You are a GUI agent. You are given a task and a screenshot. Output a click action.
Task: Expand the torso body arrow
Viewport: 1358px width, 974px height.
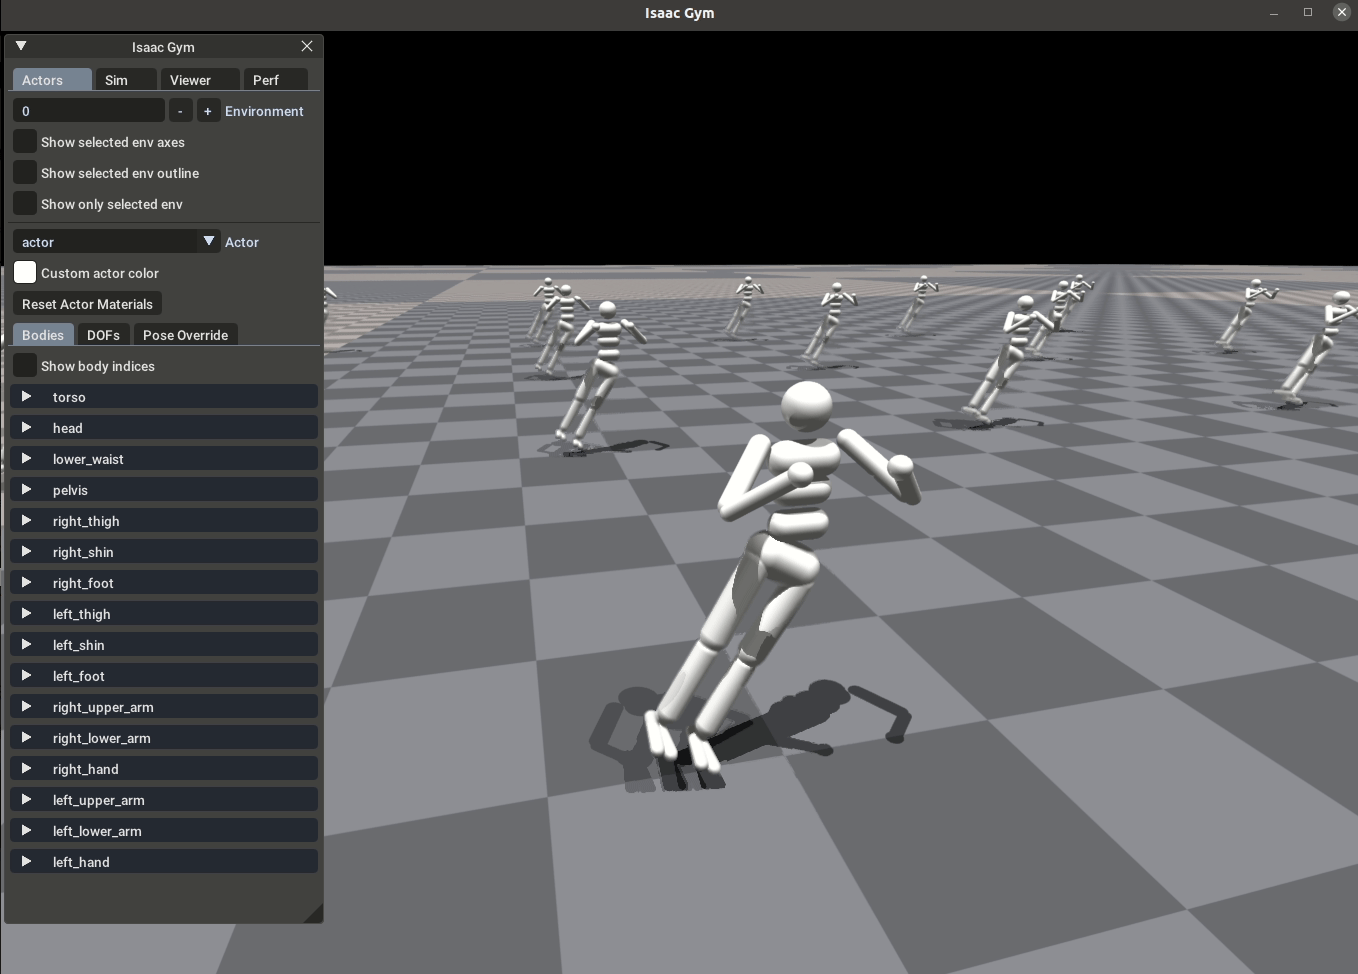coord(27,397)
